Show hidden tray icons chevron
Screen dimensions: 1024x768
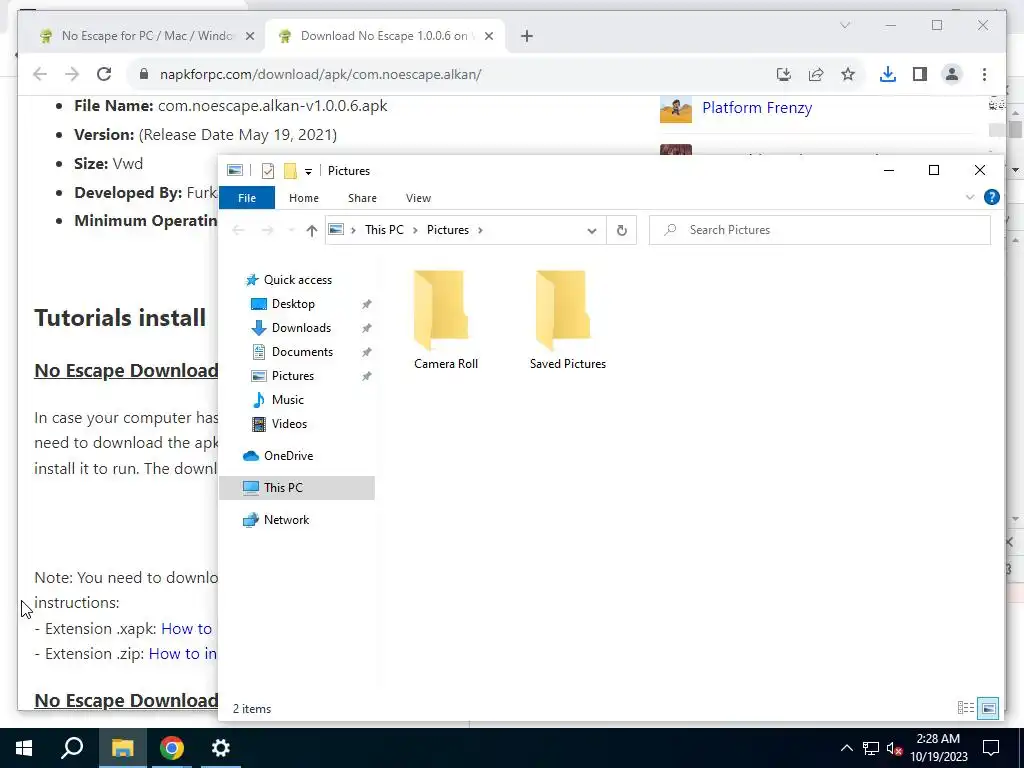pos(846,748)
